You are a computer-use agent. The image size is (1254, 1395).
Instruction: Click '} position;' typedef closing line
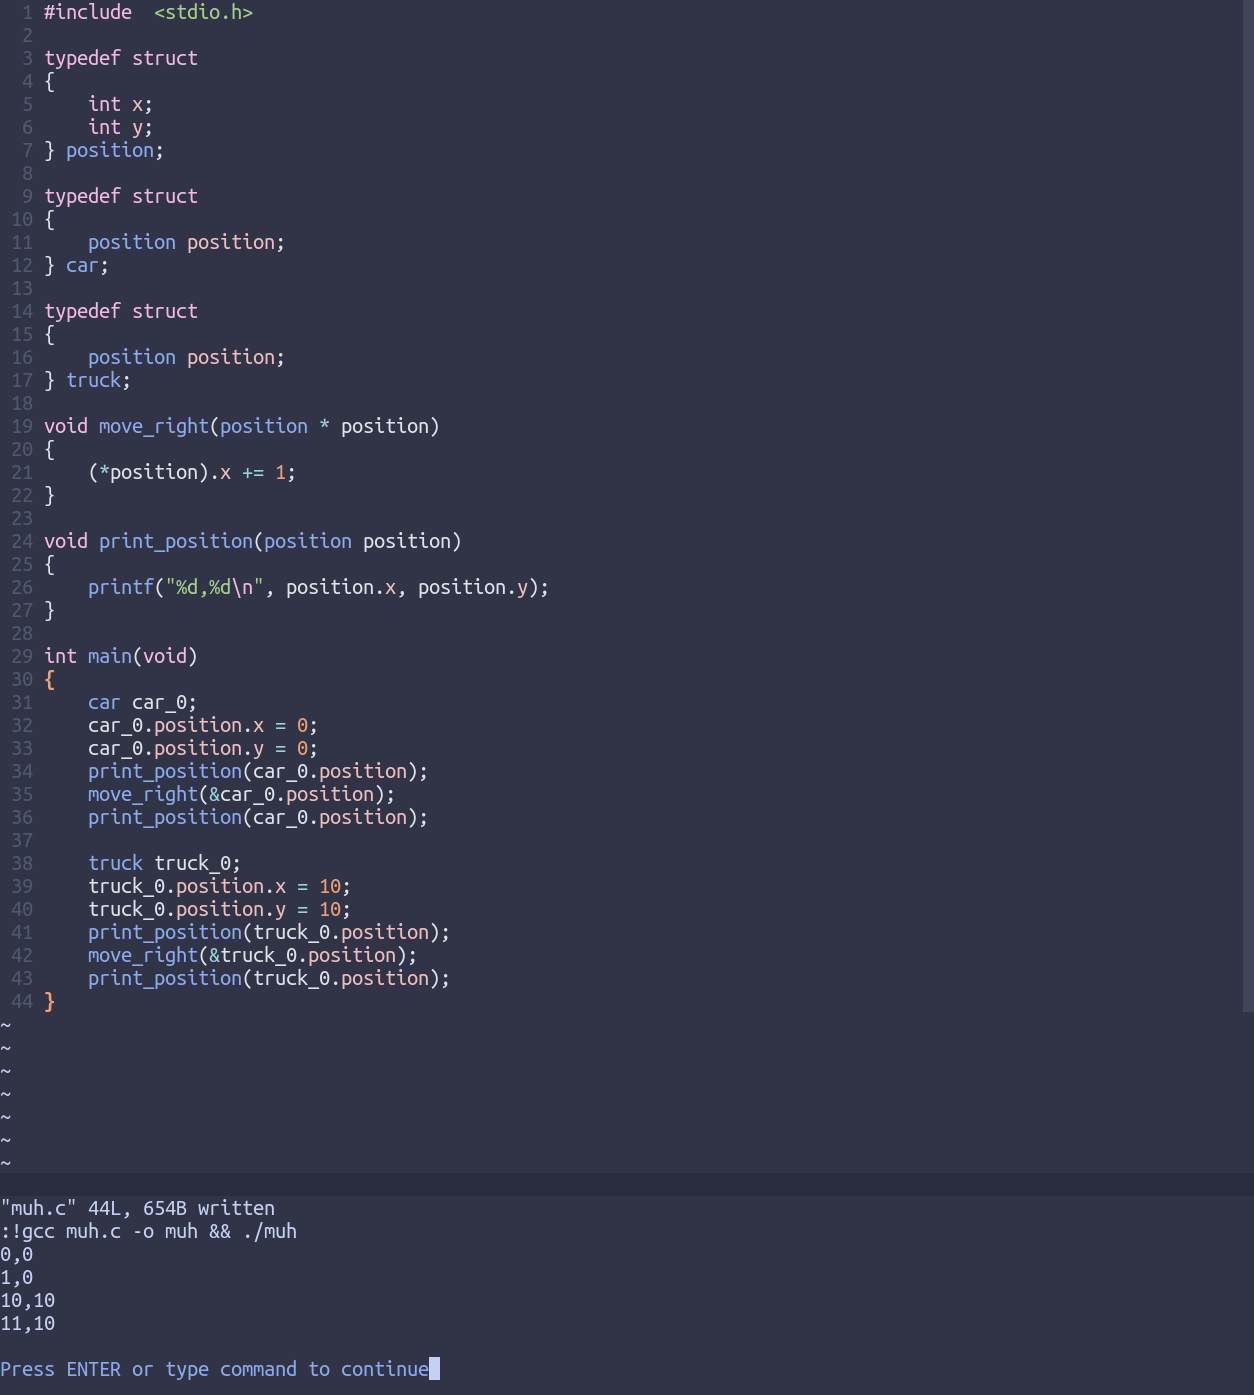pyautogui.click(x=104, y=150)
